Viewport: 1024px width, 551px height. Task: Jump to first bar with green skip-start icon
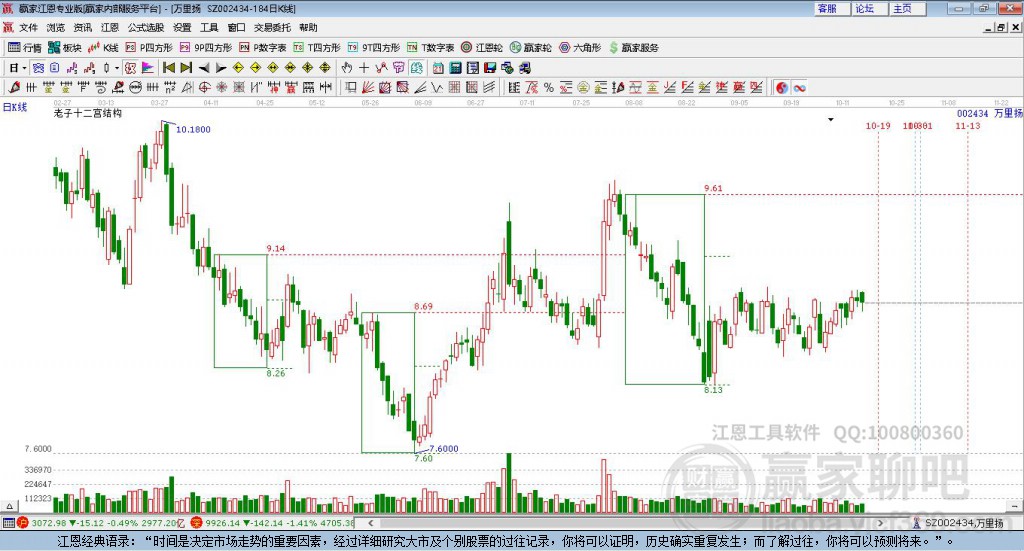coord(169,68)
